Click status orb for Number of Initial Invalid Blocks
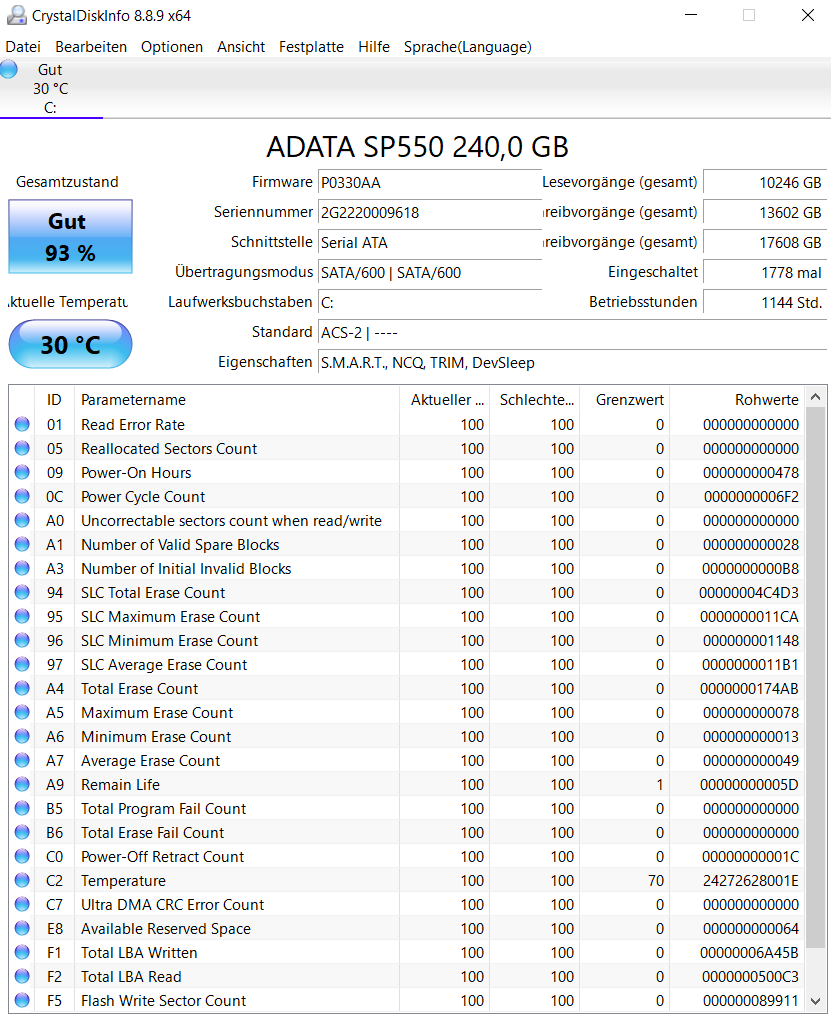 coord(22,568)
